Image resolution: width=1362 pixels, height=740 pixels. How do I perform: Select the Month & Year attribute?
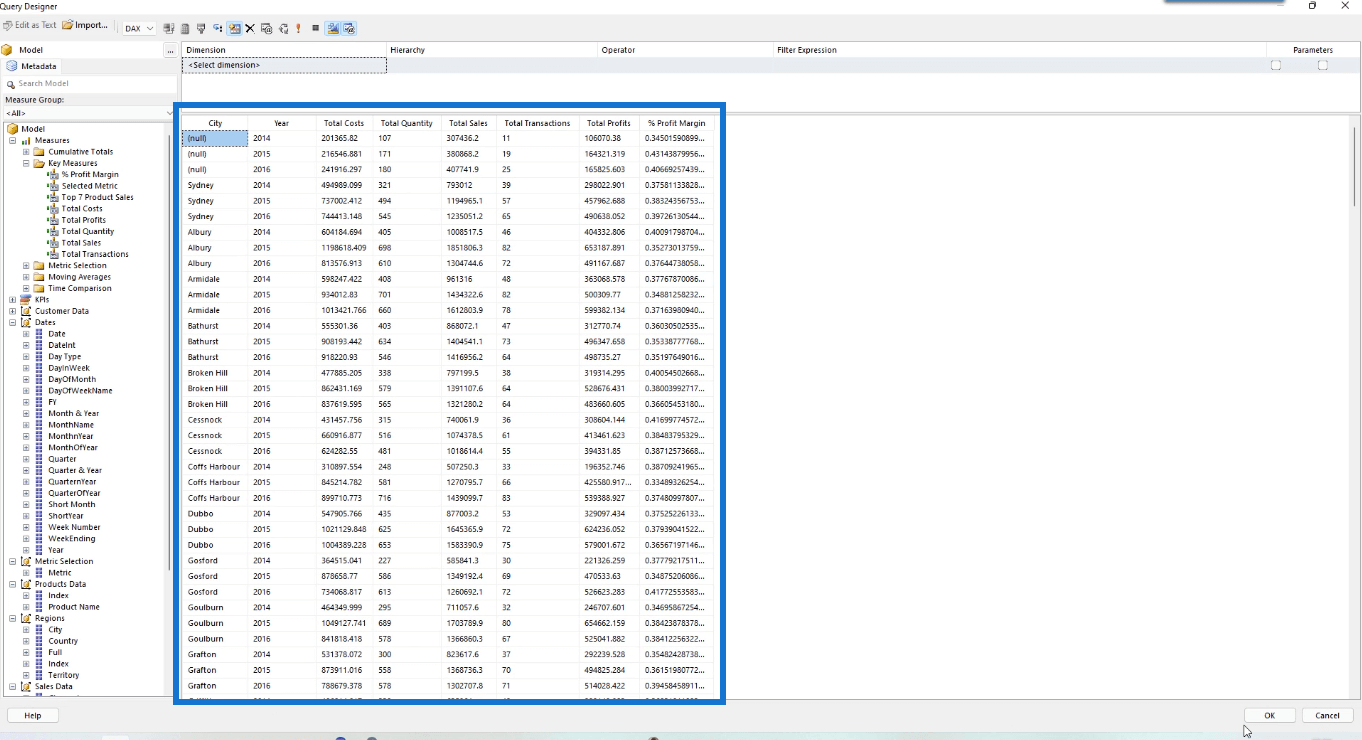coord(73,413)
